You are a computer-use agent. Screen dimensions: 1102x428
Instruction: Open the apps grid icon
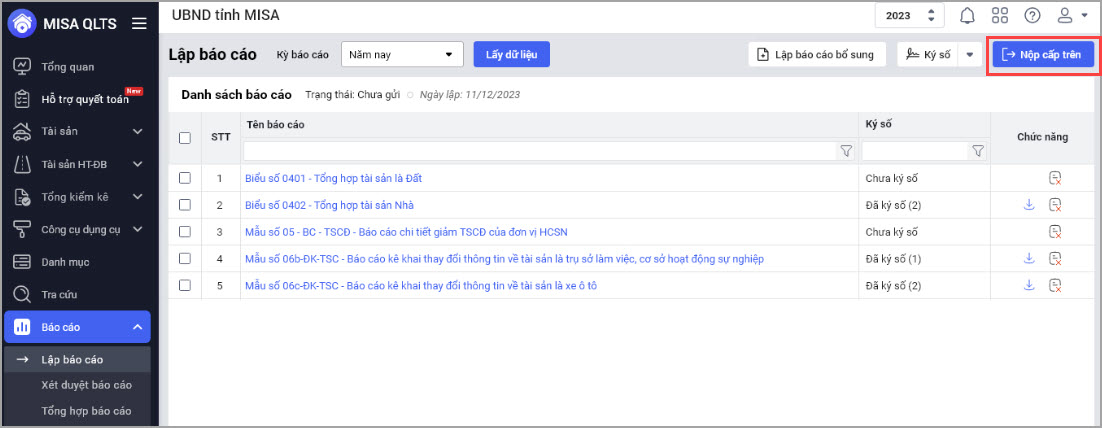[999, 15]
